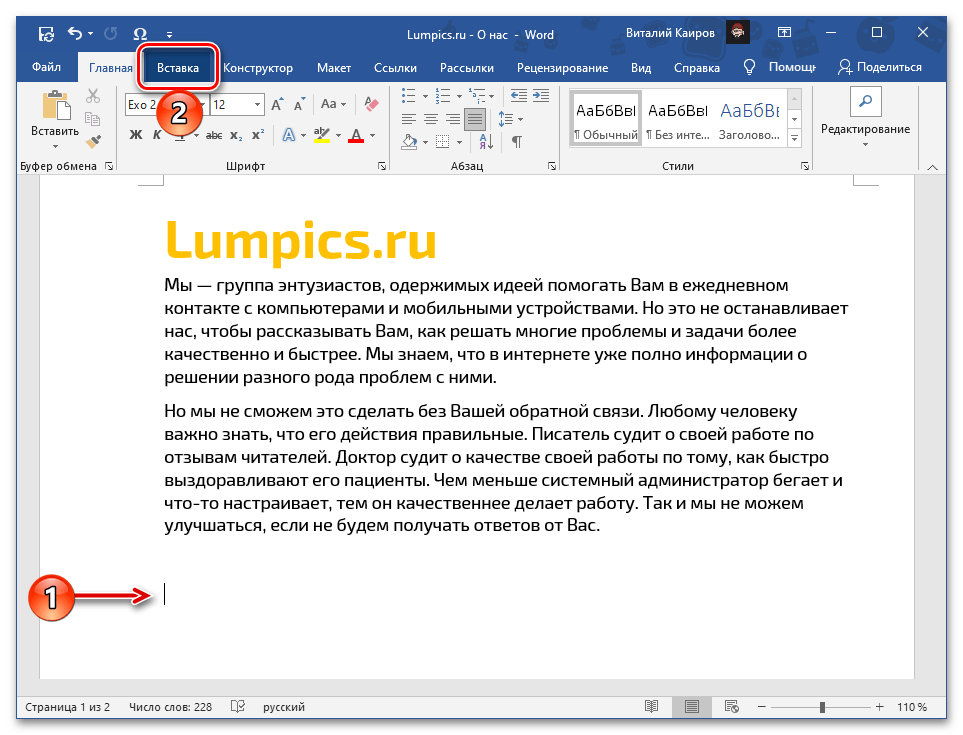Apply italic formatting with the К icon
Viewport: 963px width, 735px height.
[x=157, y=135]
